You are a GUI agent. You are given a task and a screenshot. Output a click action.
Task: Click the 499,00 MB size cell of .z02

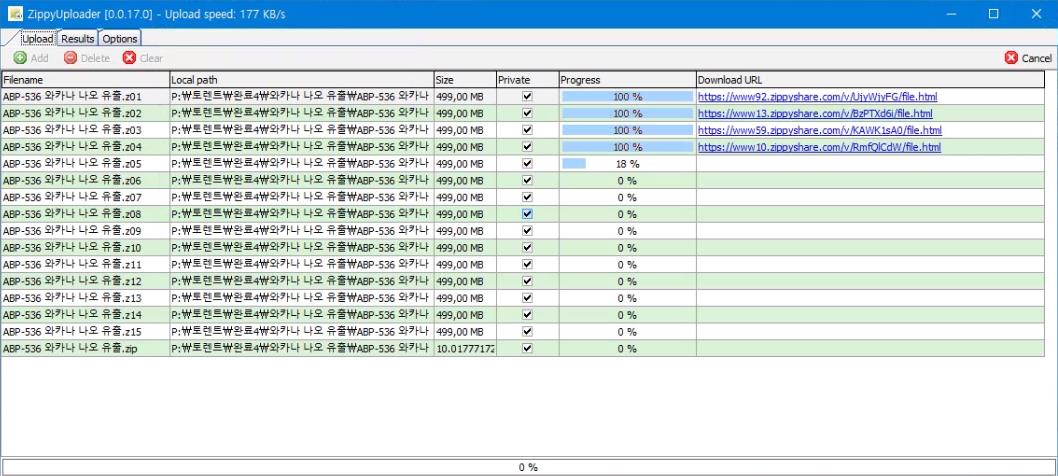tap(465, 113)
